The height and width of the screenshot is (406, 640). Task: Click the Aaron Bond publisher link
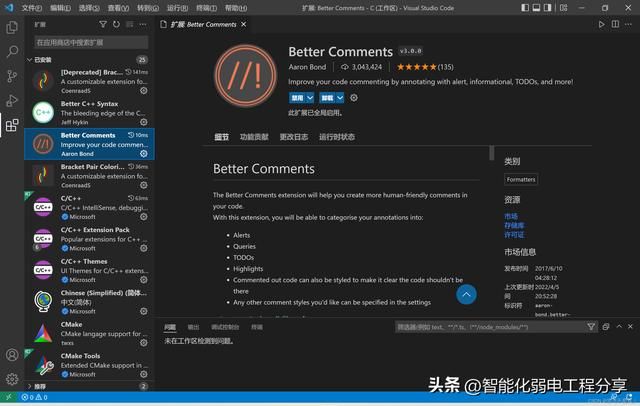click(x=309, y=67)
